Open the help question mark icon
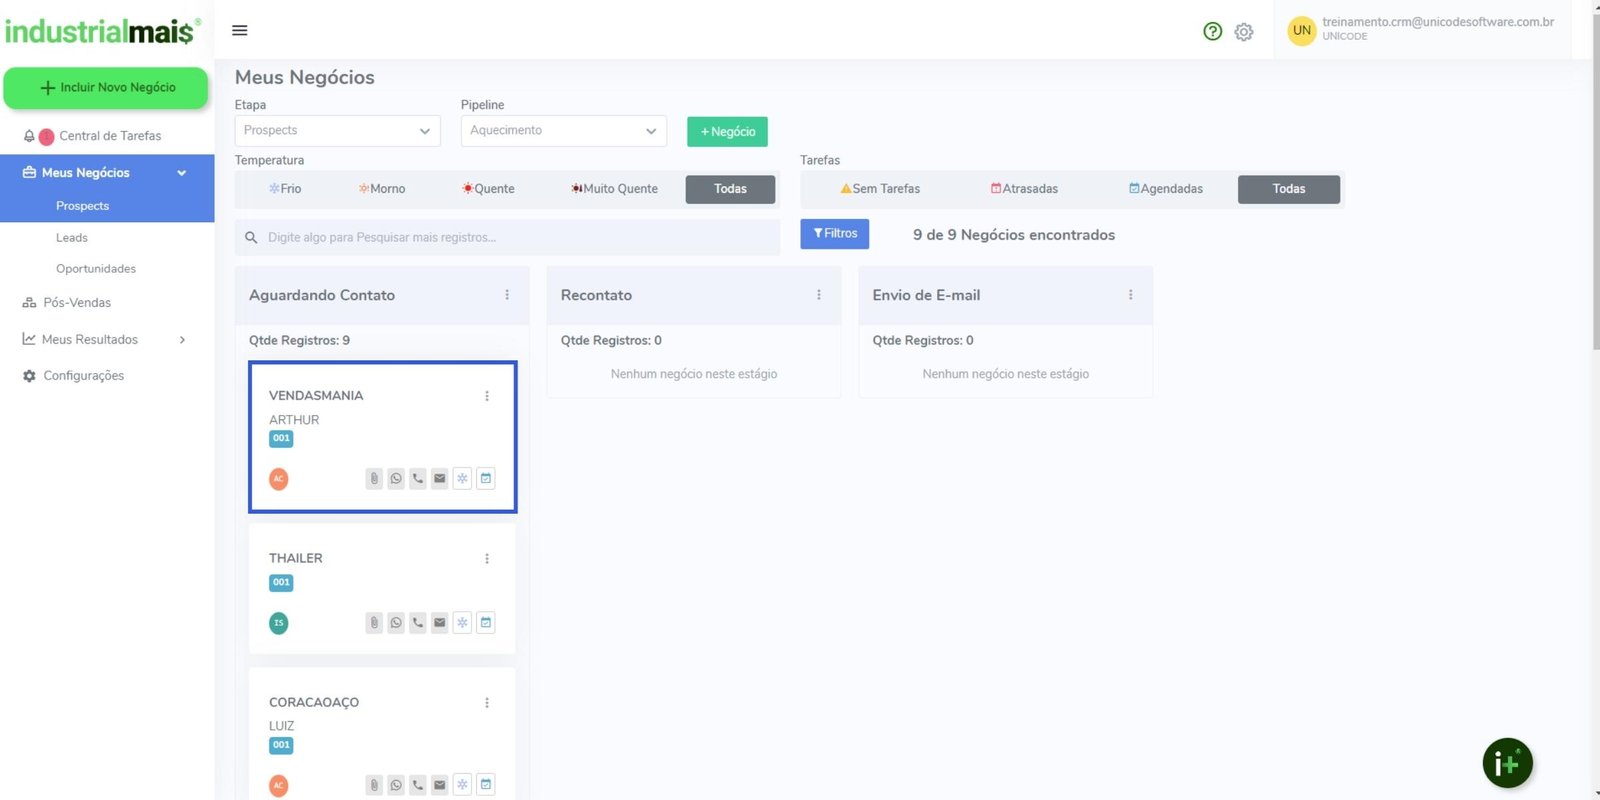 click(1212, 31)
